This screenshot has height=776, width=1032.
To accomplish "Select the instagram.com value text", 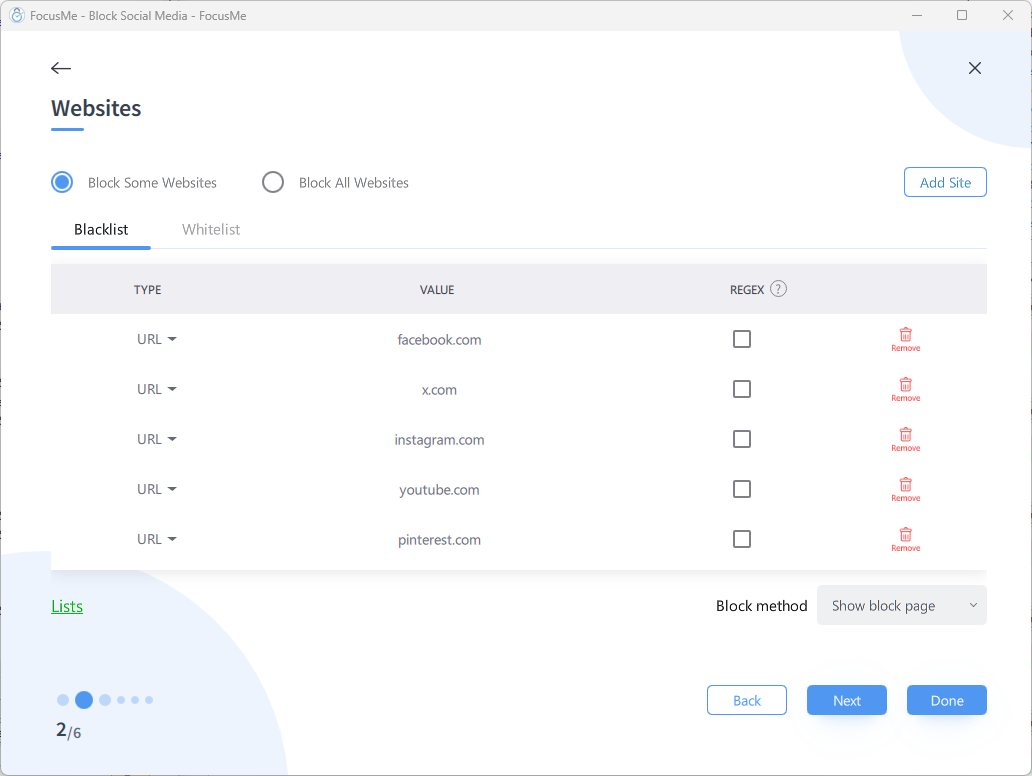I will [439, 440].
